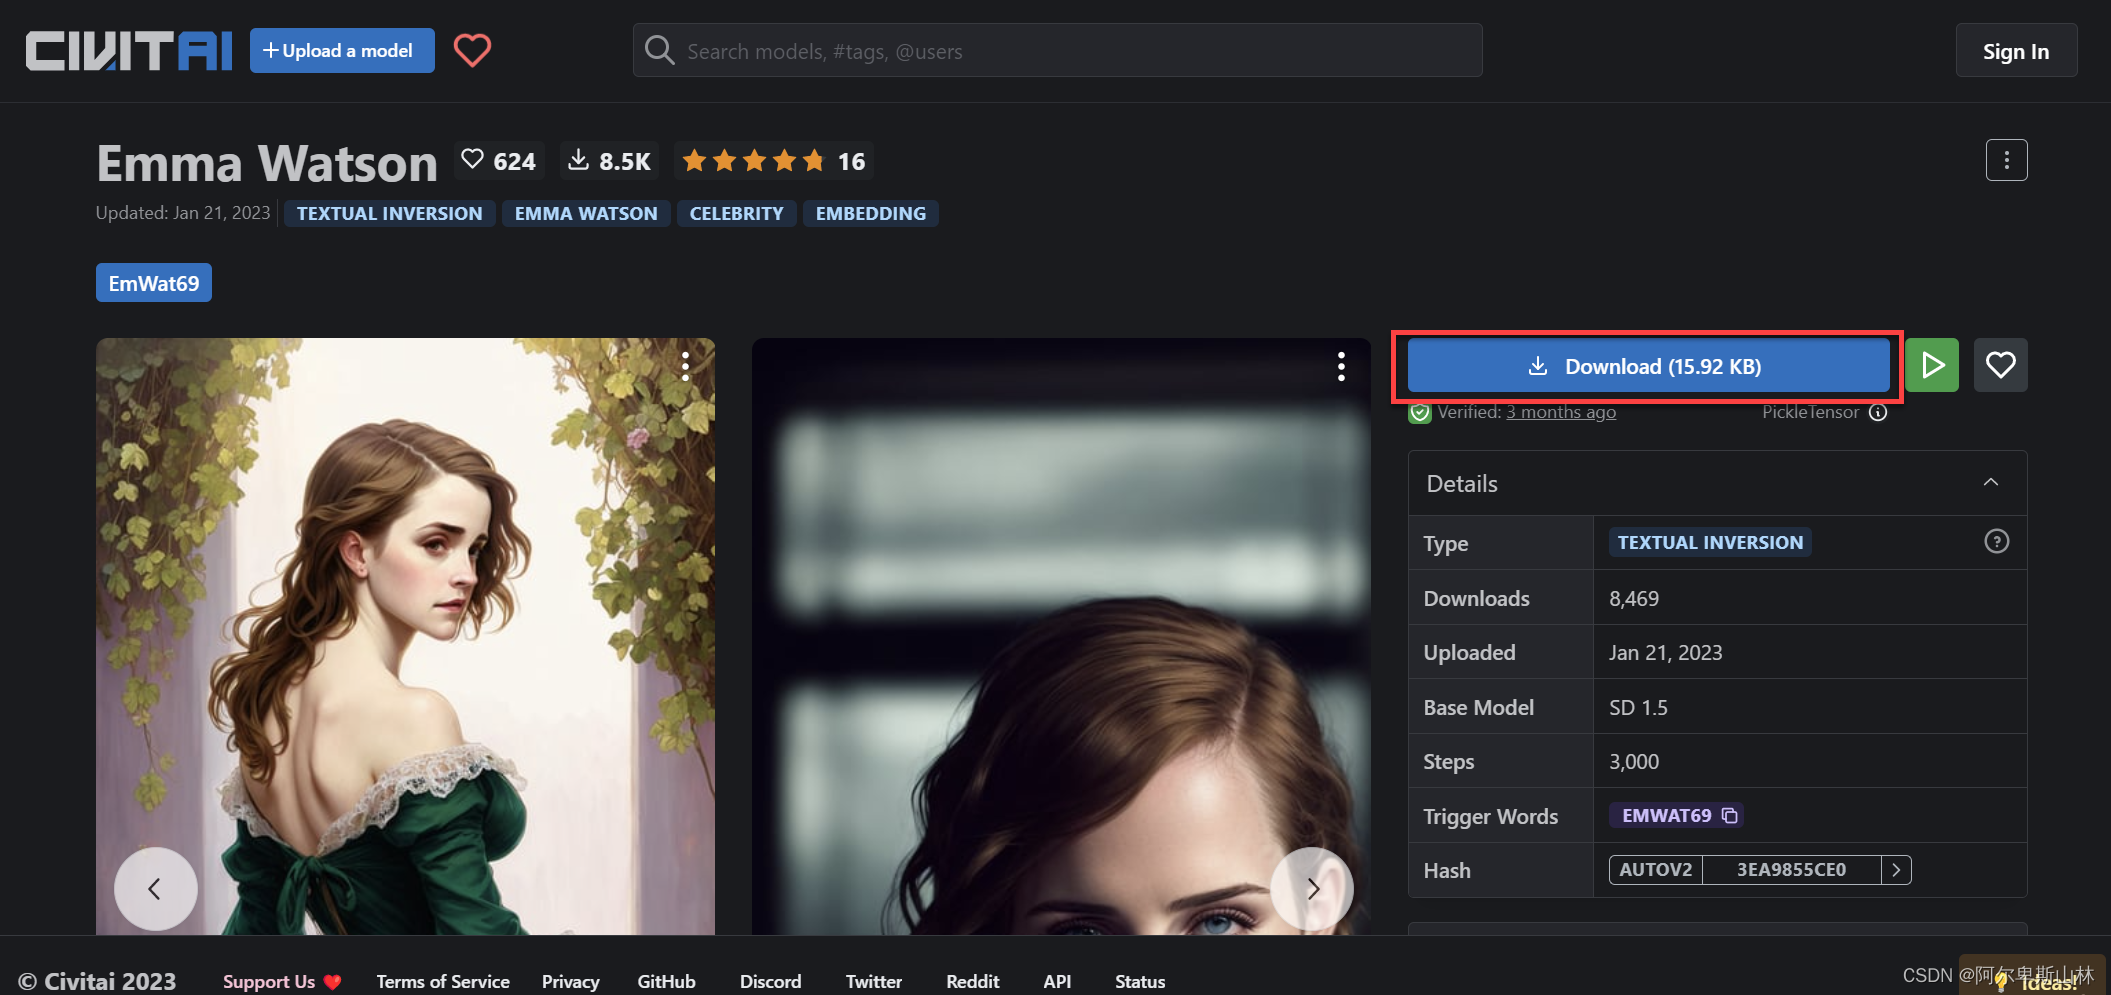
Task: Go to the previous gallery image
Action: 155,888
